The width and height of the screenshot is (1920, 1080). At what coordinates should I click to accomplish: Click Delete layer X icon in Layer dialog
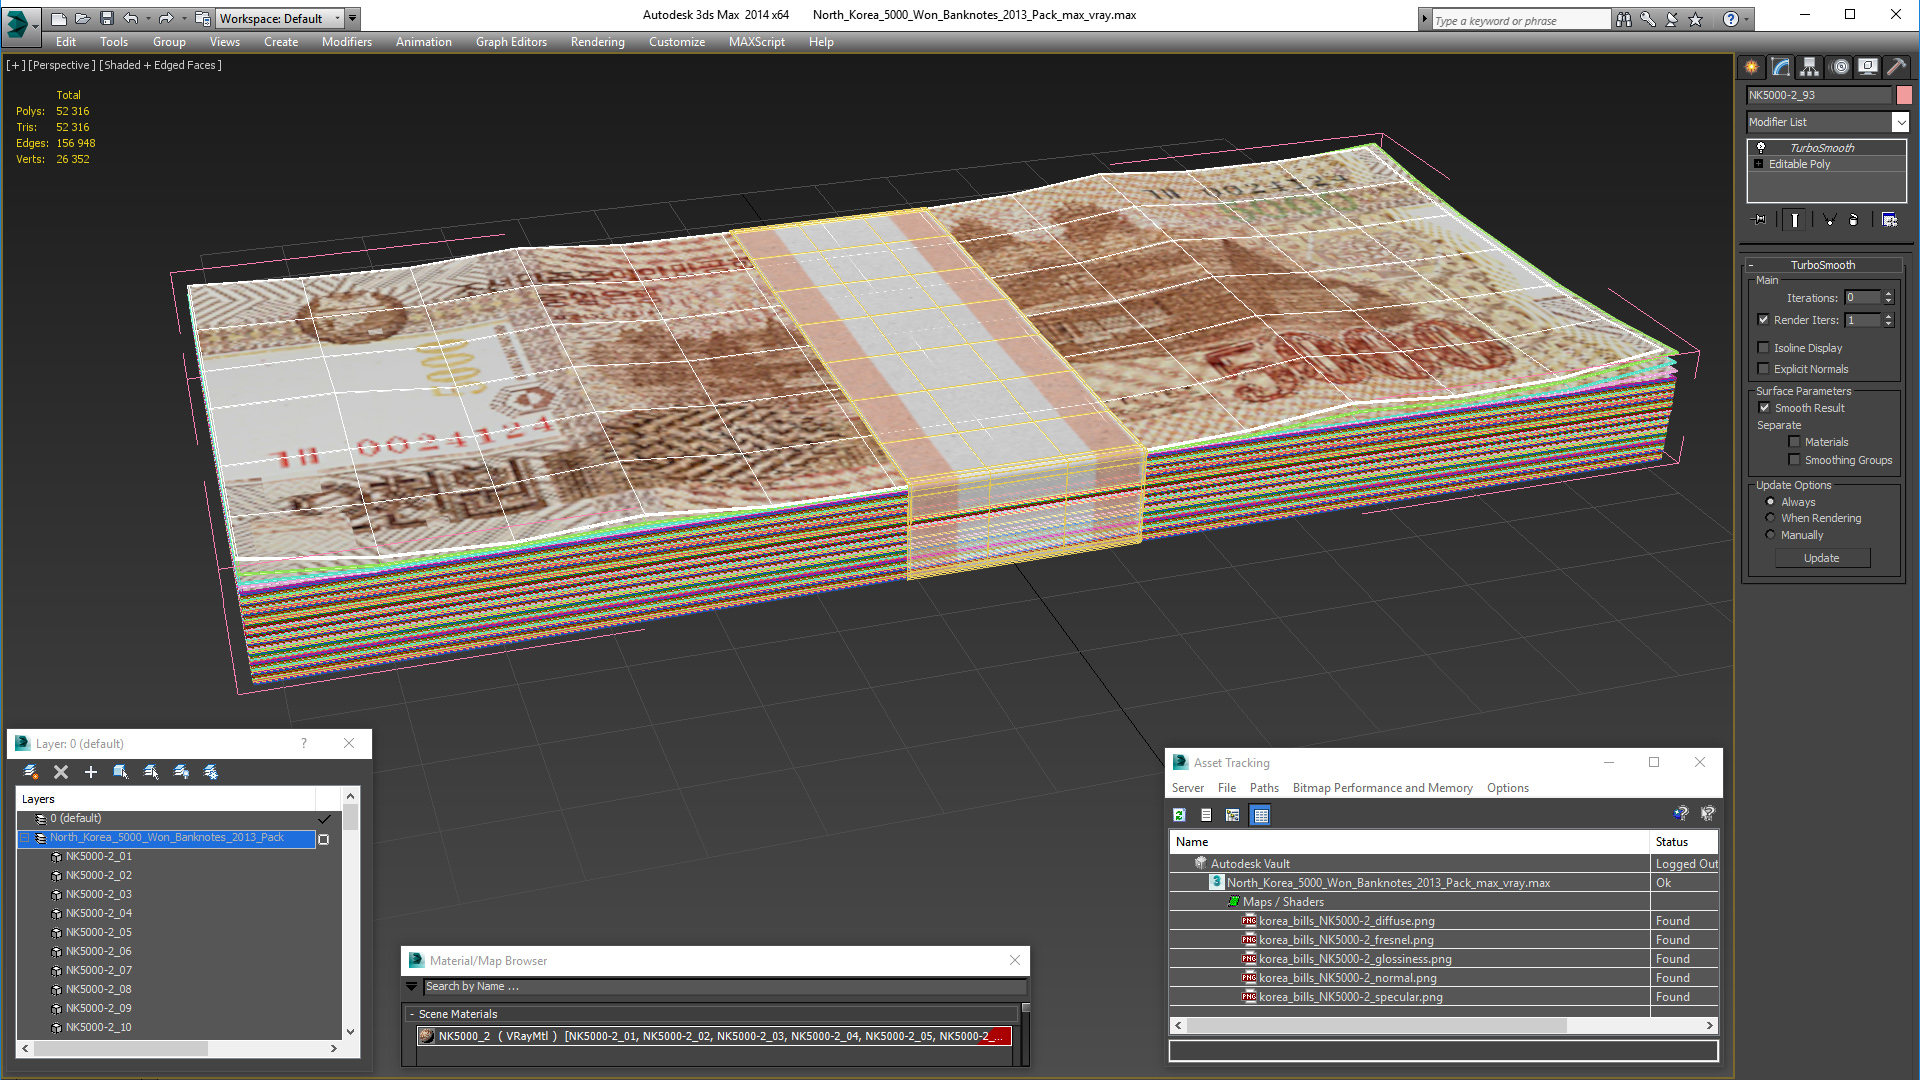click(61, 772)
